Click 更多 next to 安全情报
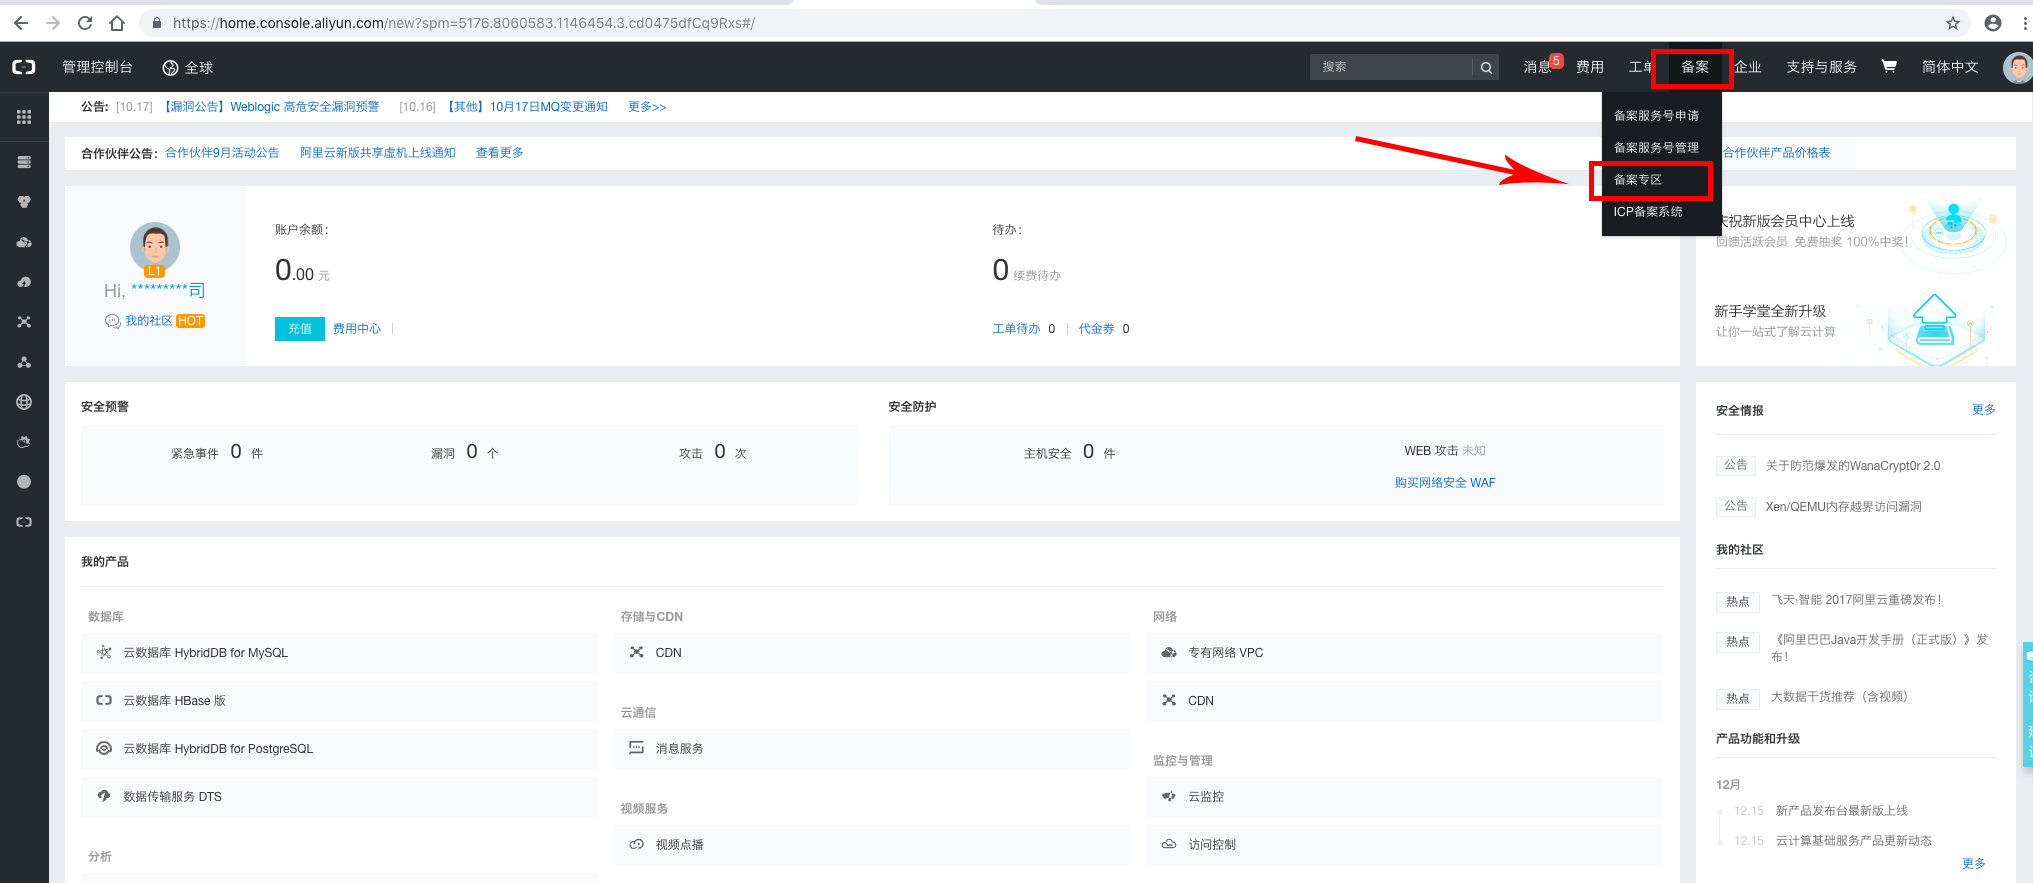The image size is (2033, 883). [1983, 410]
